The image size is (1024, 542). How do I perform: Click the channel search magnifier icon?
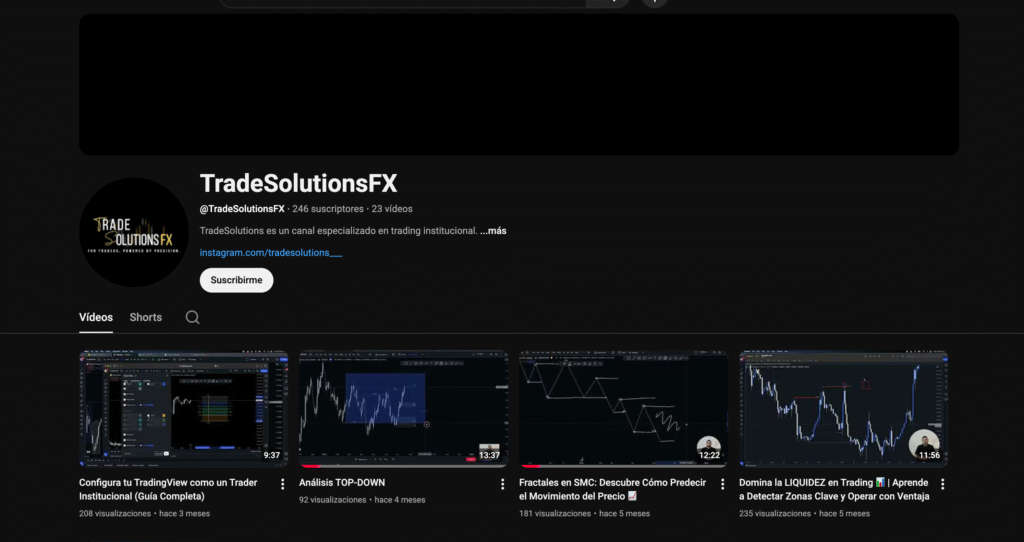point(193,317)
